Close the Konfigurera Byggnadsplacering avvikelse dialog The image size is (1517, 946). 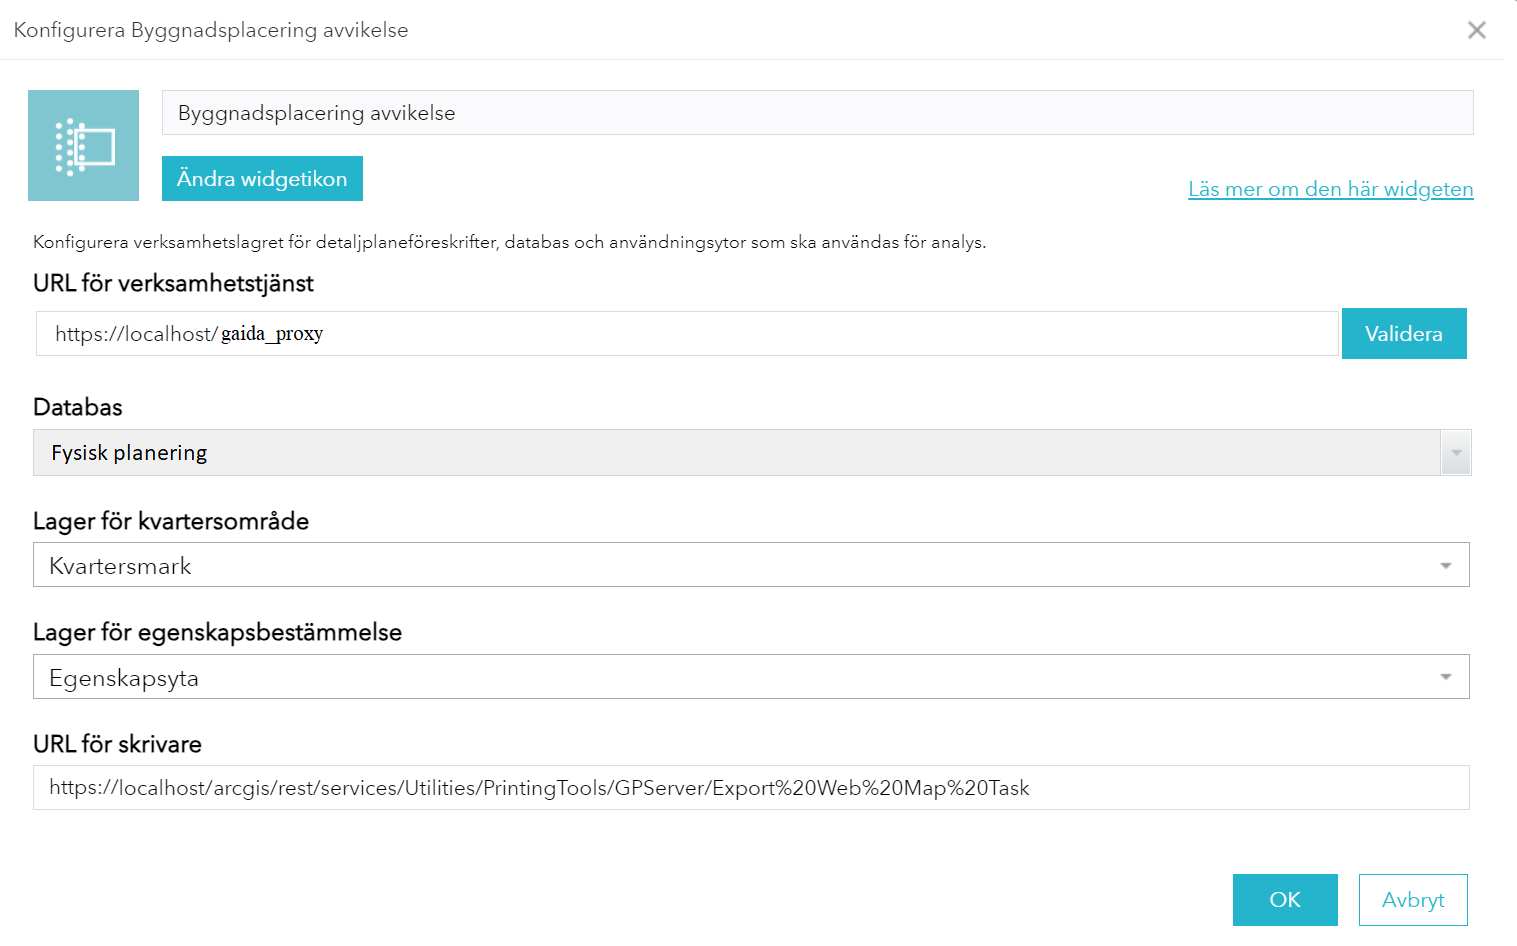tap(1476, 30)
